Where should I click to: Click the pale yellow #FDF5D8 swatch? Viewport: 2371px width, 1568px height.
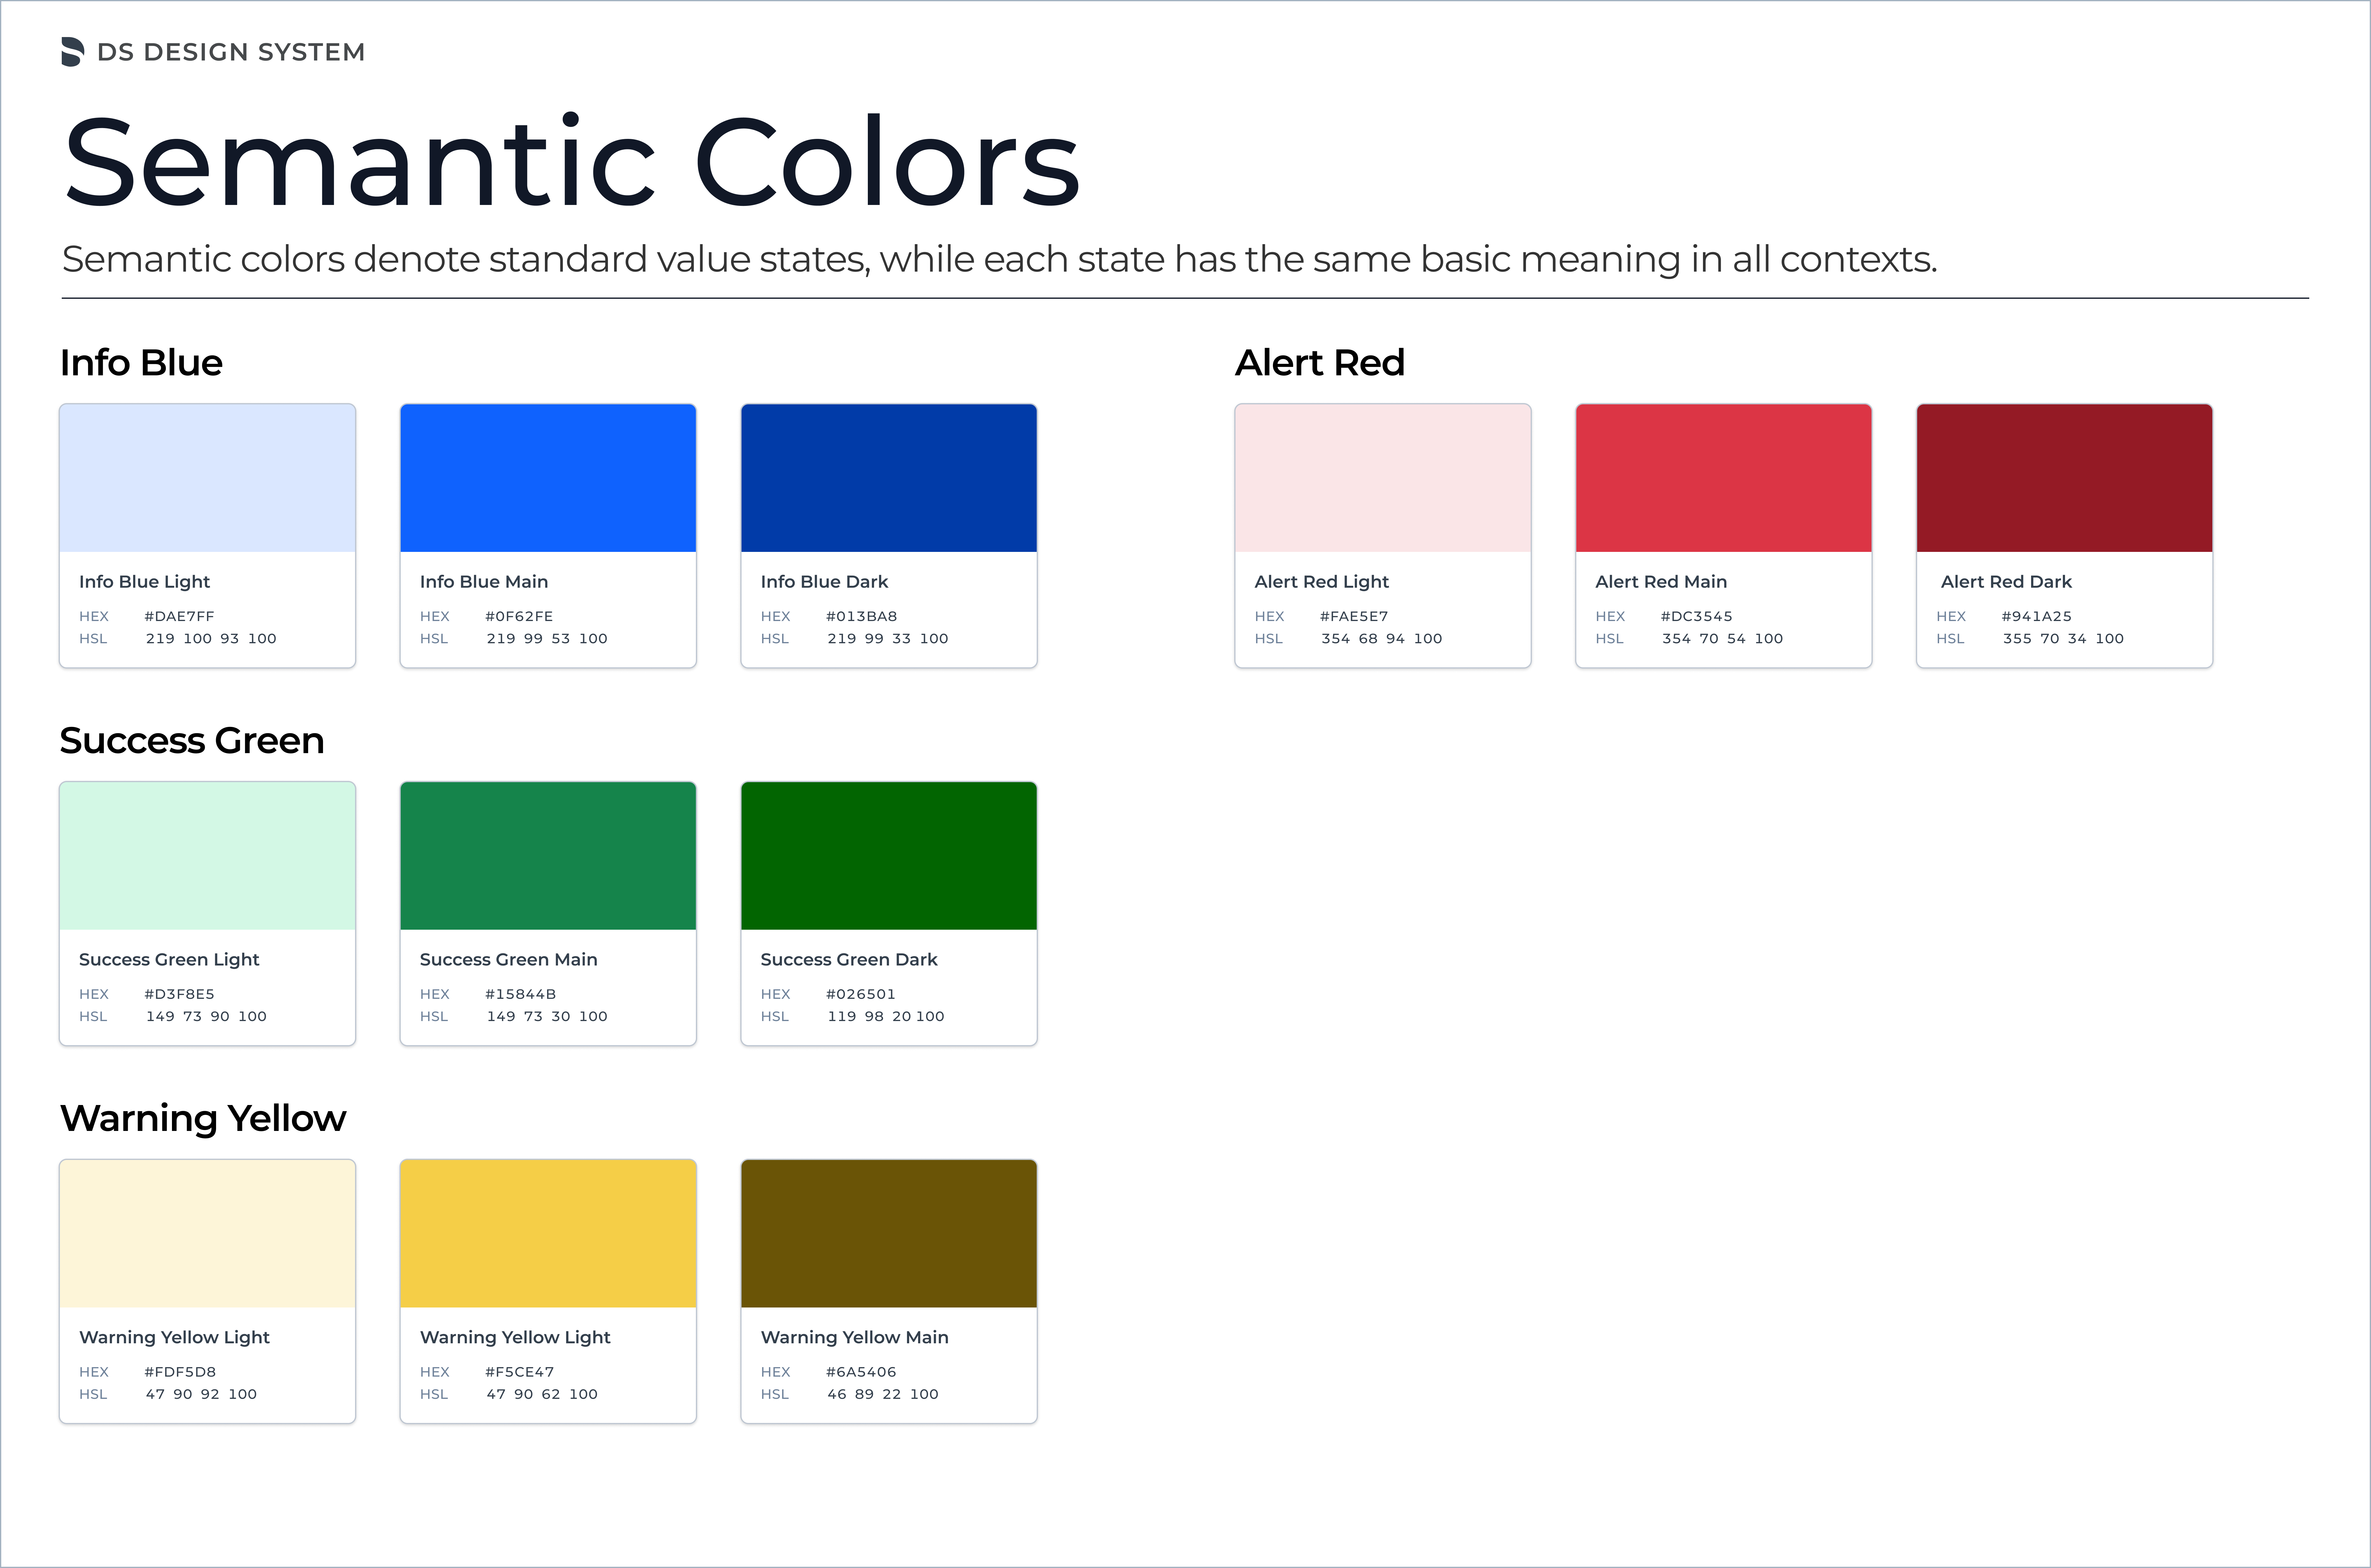[x=207, y=1234]
